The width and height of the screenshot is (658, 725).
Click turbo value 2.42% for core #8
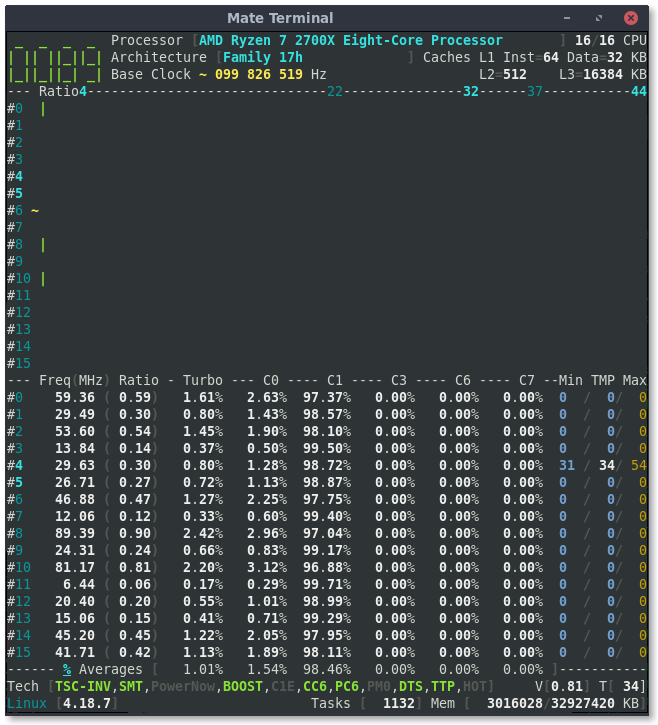[203, 534]
